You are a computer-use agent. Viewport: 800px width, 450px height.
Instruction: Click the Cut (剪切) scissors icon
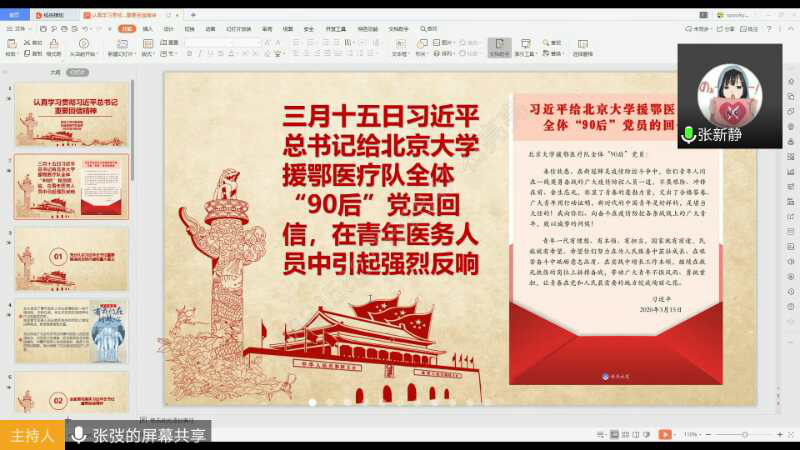pyautogui.click(x=27, y=42)
